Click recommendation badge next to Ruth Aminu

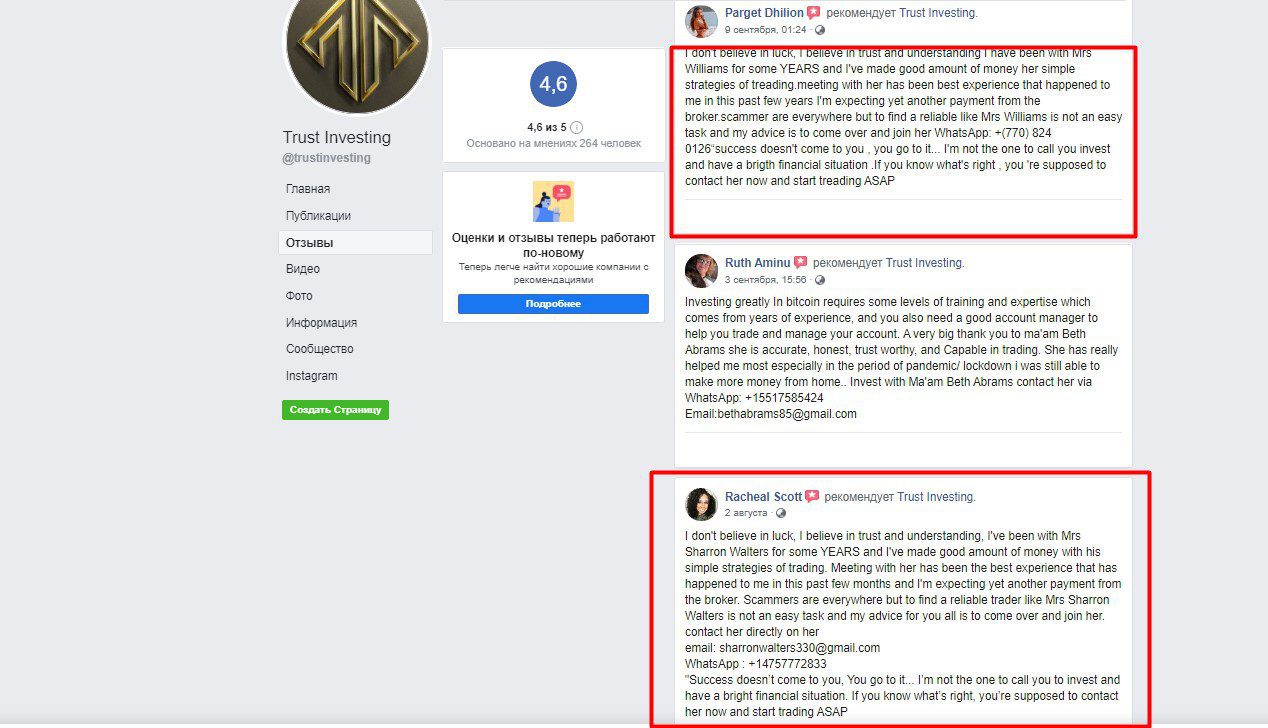tap(800, 263)
